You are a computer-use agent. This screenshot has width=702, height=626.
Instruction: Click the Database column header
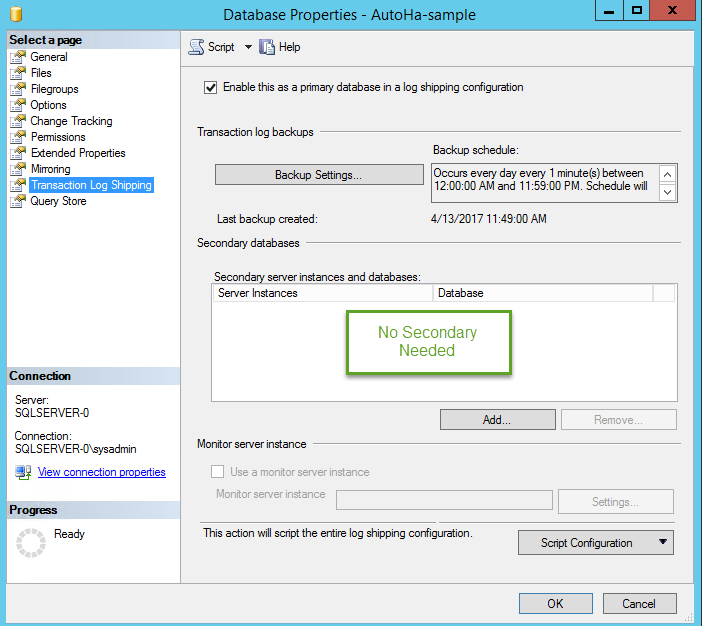click(543, 293)
